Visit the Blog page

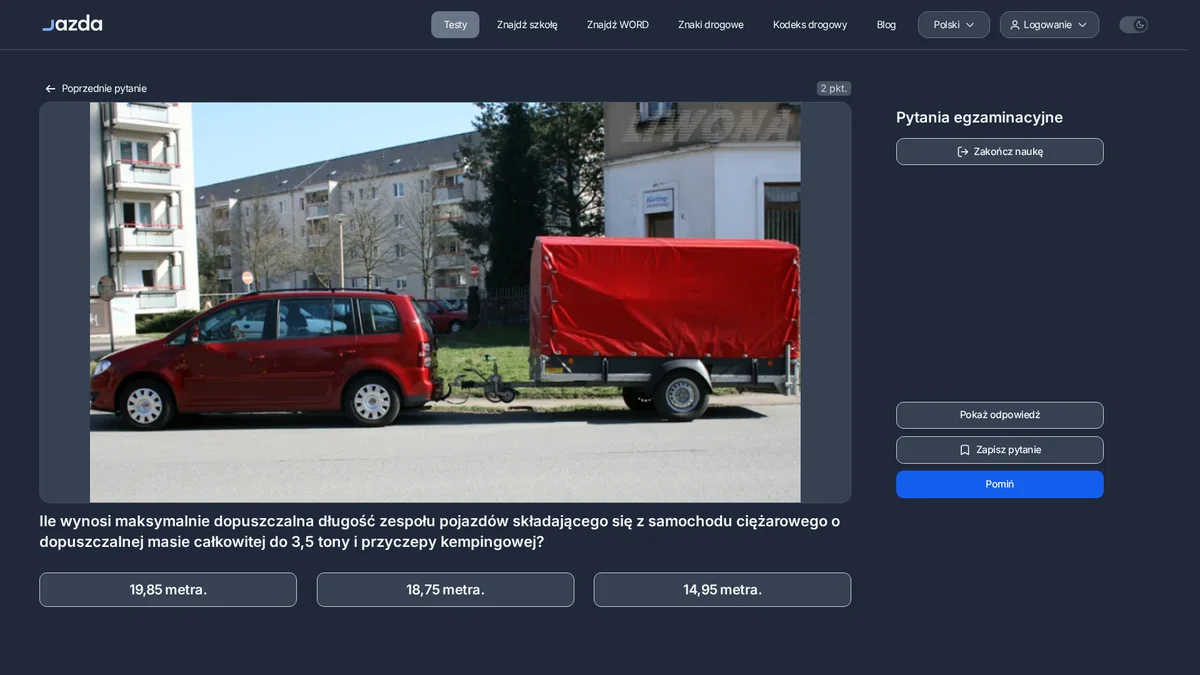pyautogui.click(x=886, y=25)
